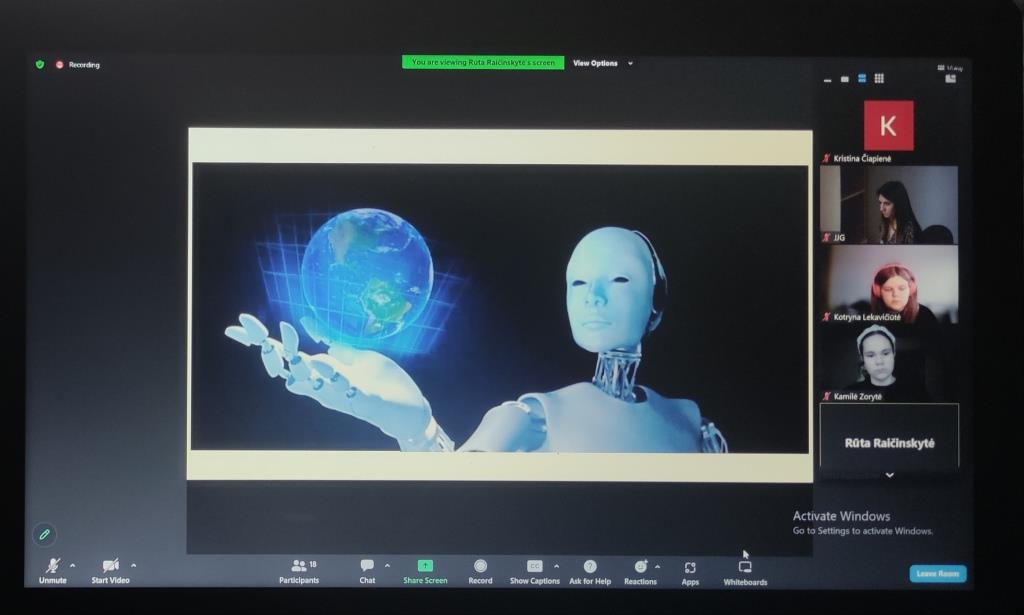Minimize the participant video strip with the dash icon

pos(827,80)
